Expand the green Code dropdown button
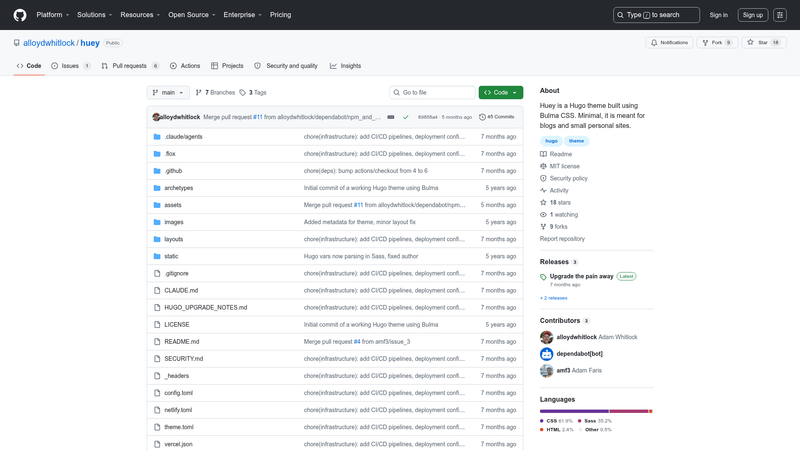The image size is (800, 450). point(501,92)
